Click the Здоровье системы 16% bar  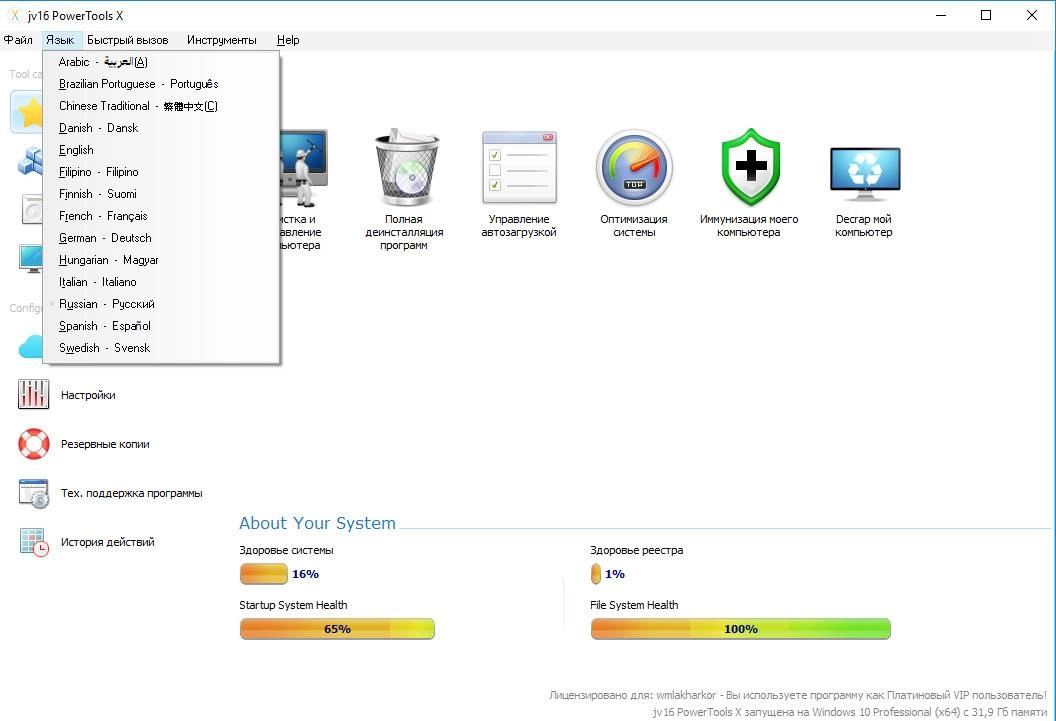[x=264, y=574]
